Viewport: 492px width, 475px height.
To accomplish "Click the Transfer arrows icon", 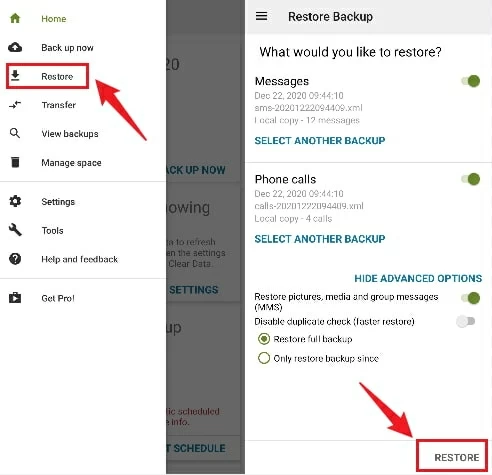I will coord(15,105).
